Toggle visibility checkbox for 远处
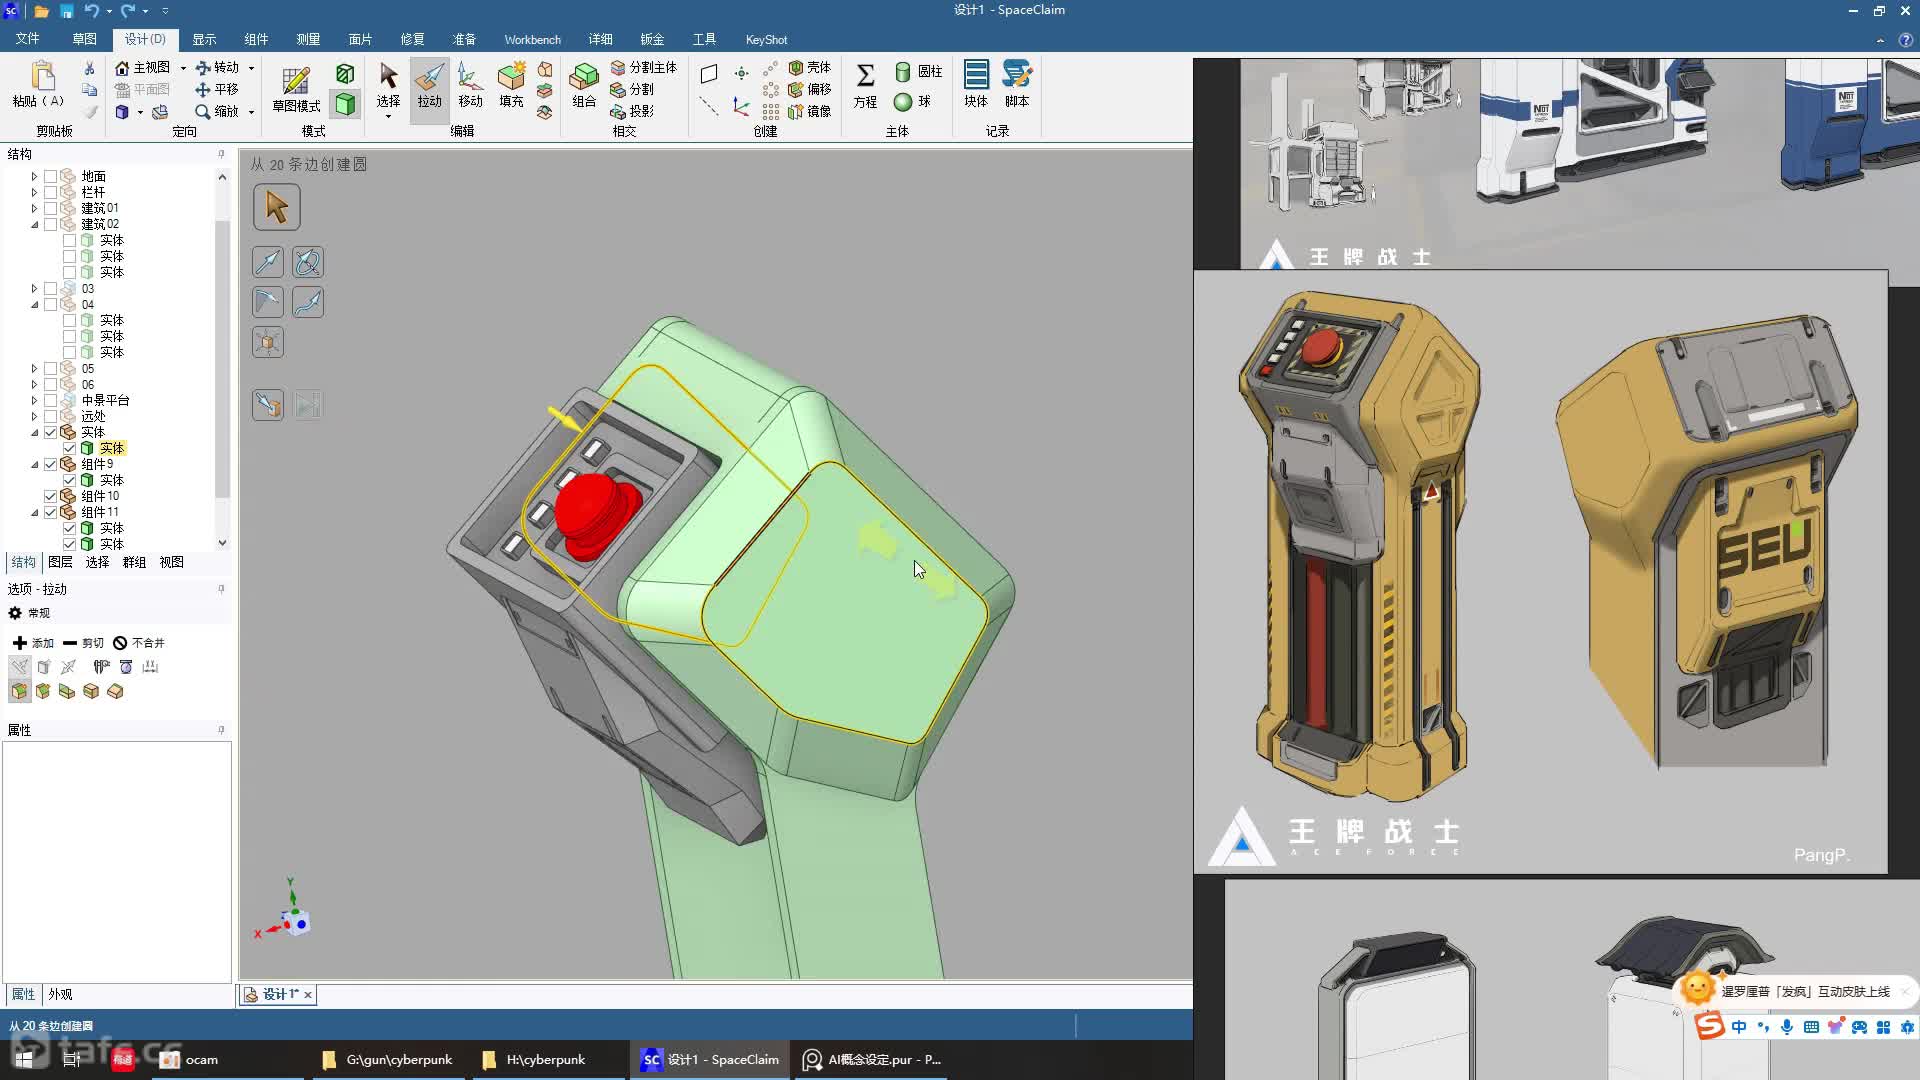1920x1080 pixels. pos(50,416)
